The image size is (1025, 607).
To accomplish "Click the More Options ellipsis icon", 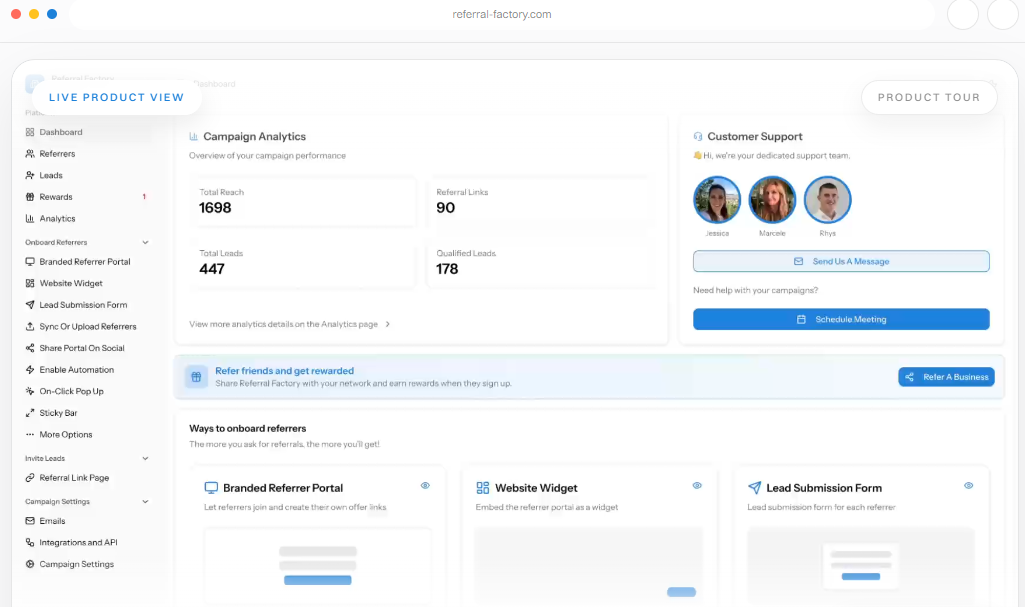I will pos(30,434).
